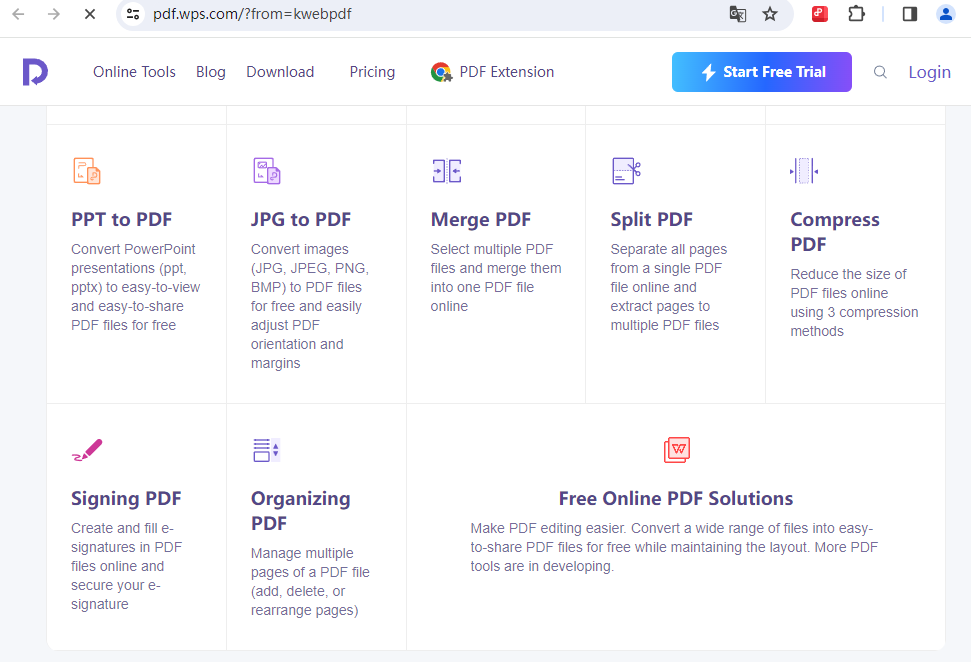Screen dimensions: 971x662
Task: Open the Pricing menu item
Action: pyautogui.click(x=372, y=72)
